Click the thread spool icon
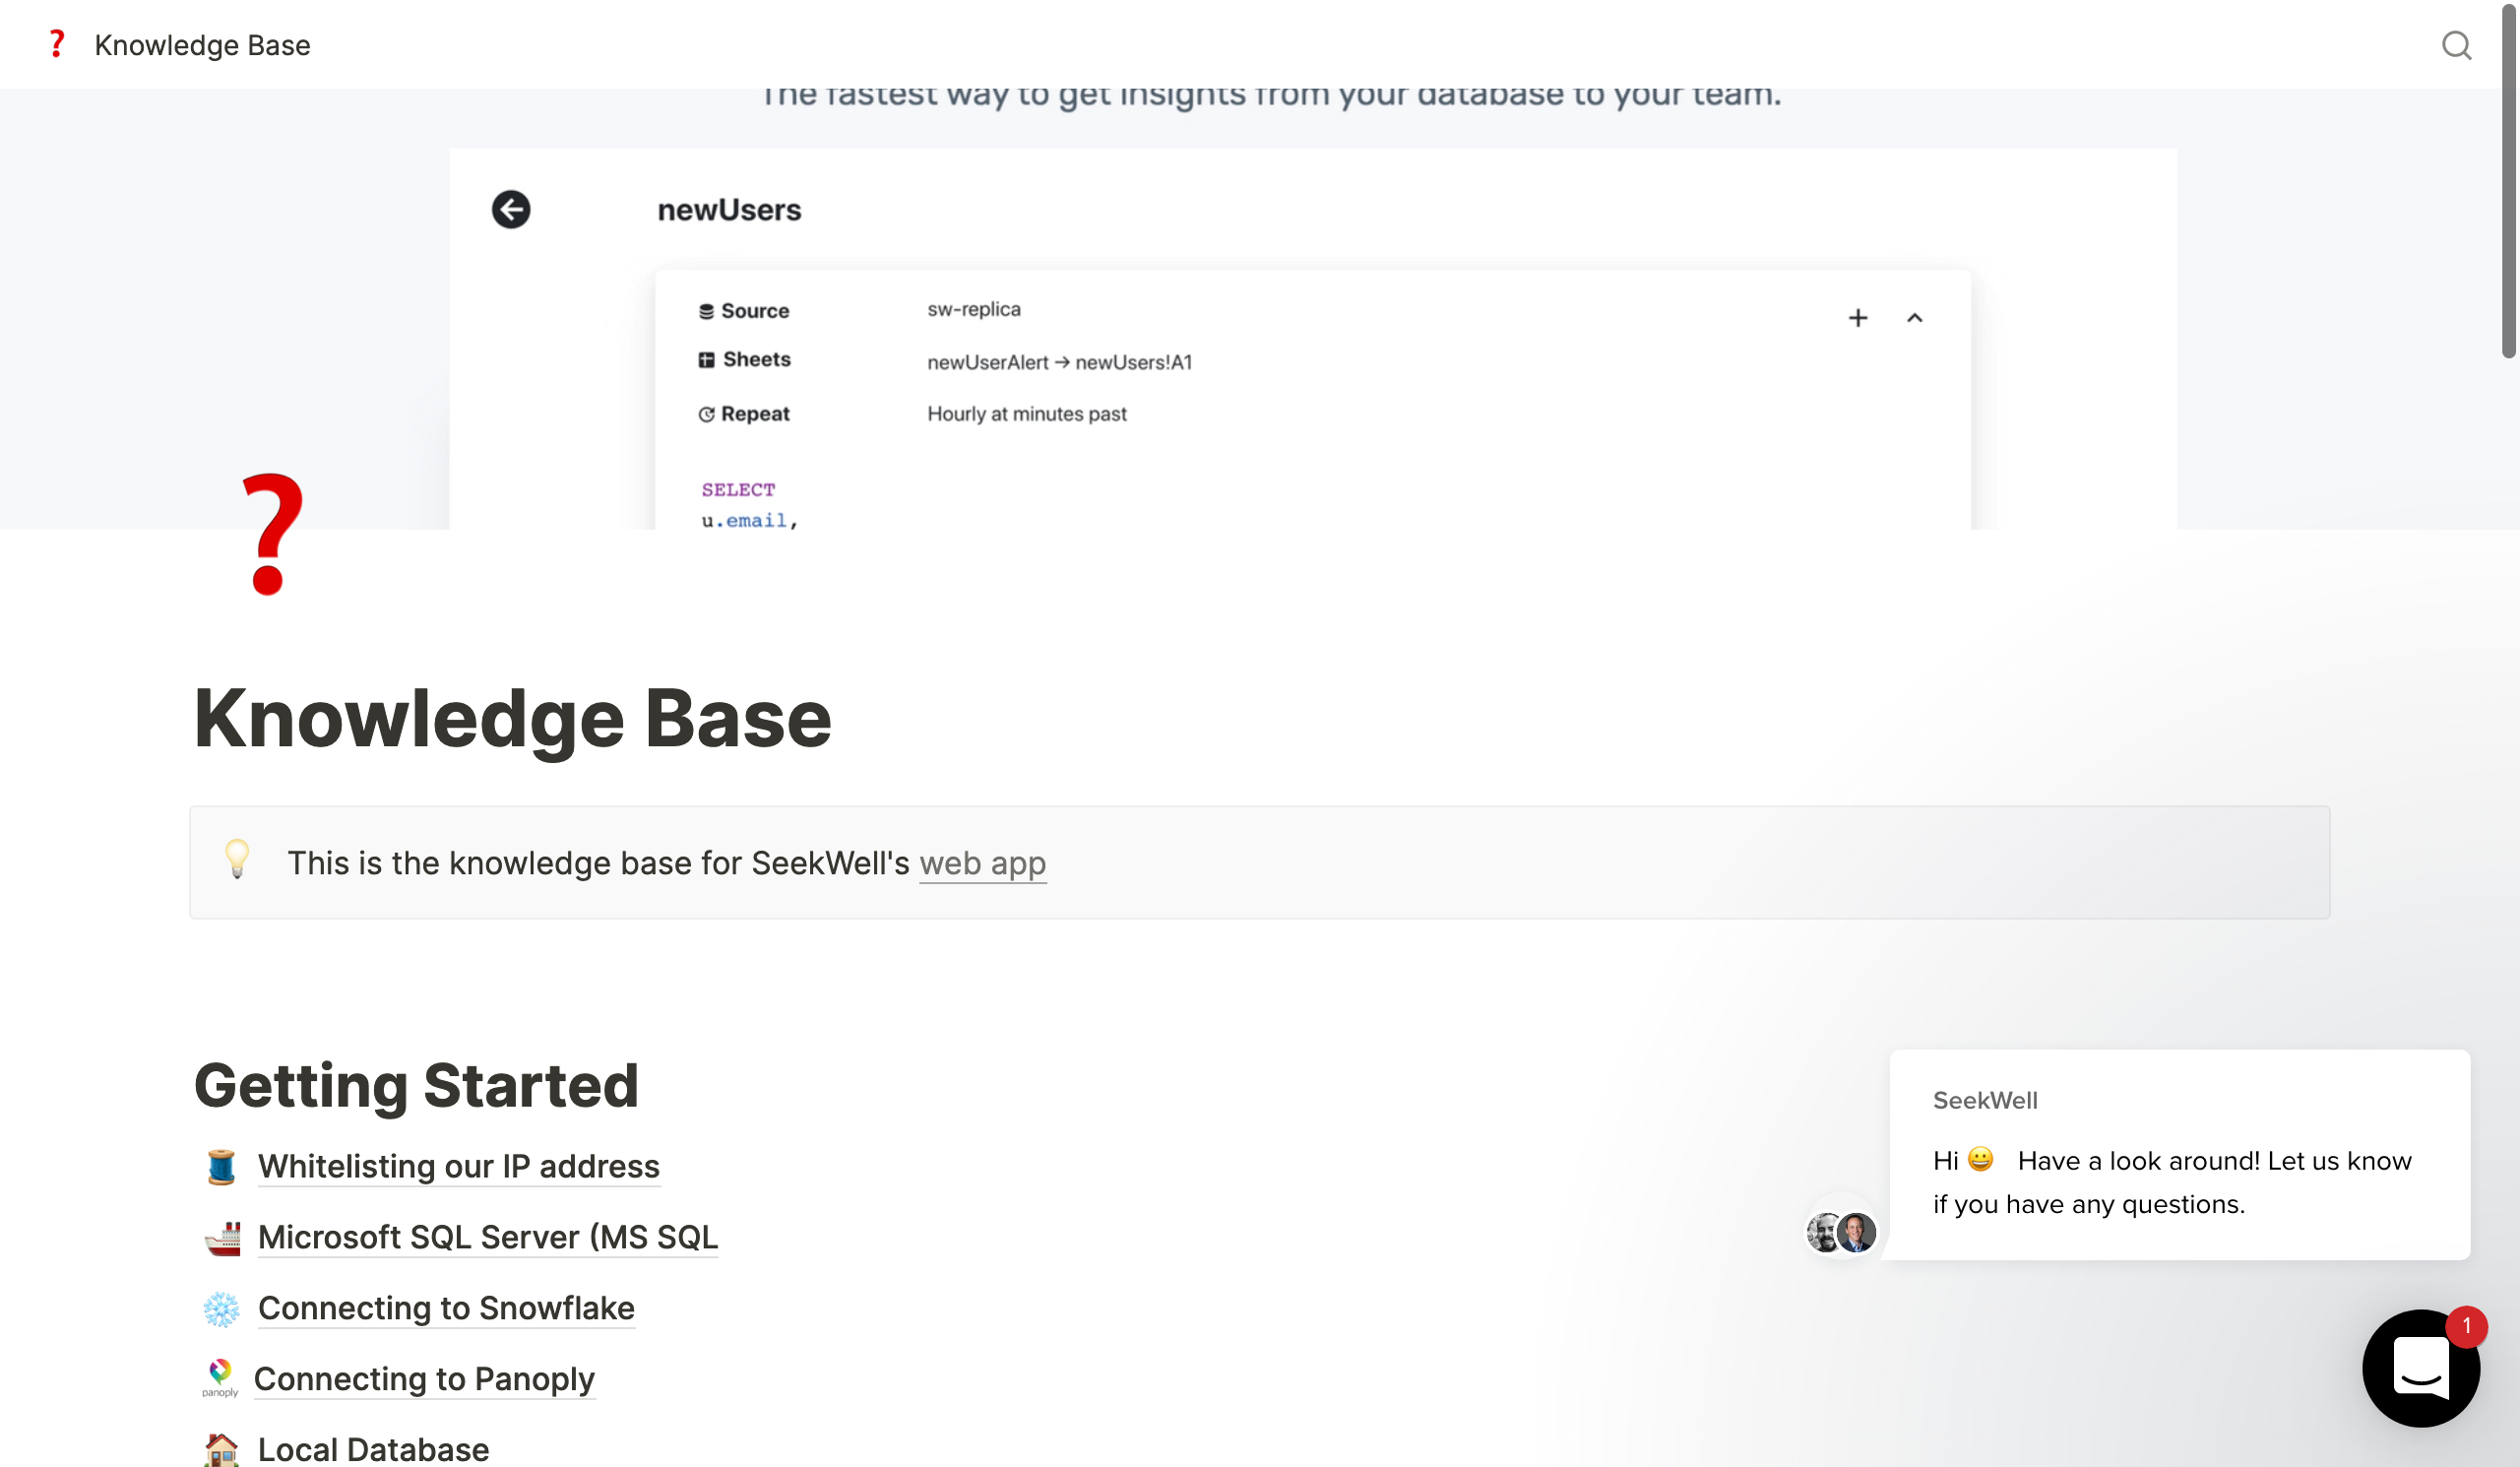Screen dimensions: 2520x1467 [x=221, y=1166]
